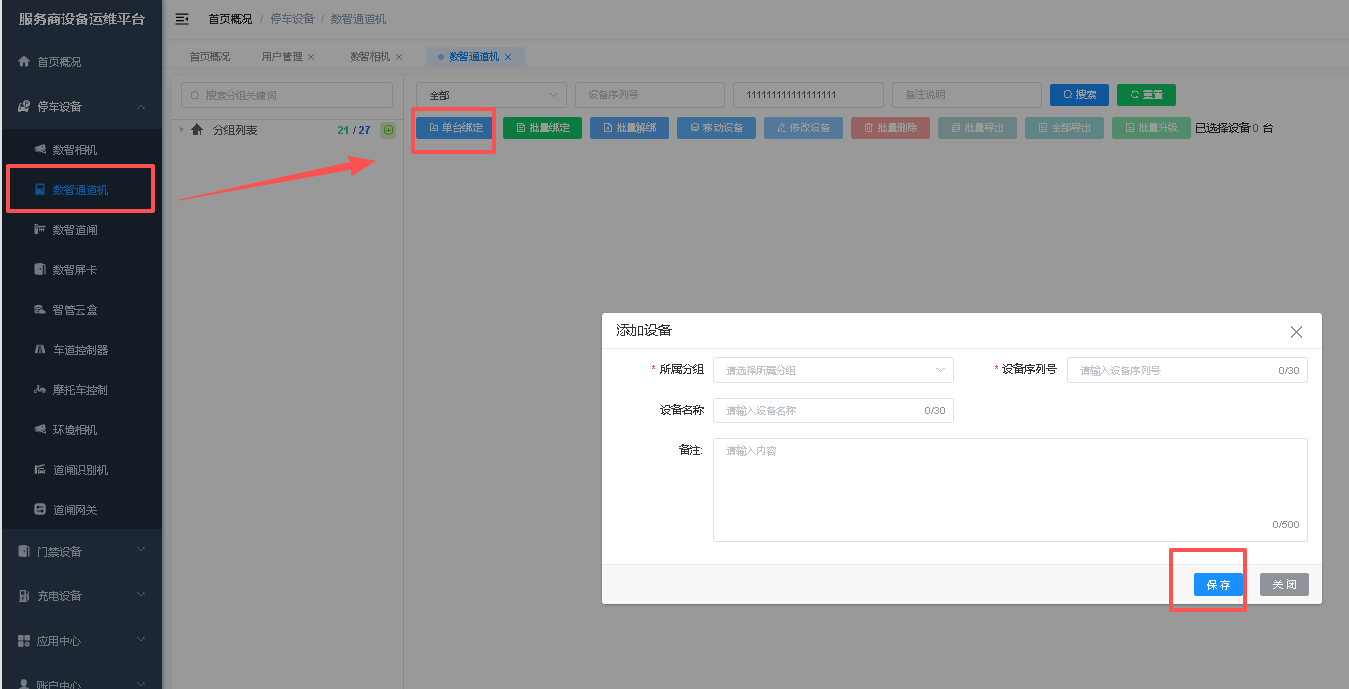Switch to the 数智相机 tab
The image size is (1349, 689).
click(370, 57)
